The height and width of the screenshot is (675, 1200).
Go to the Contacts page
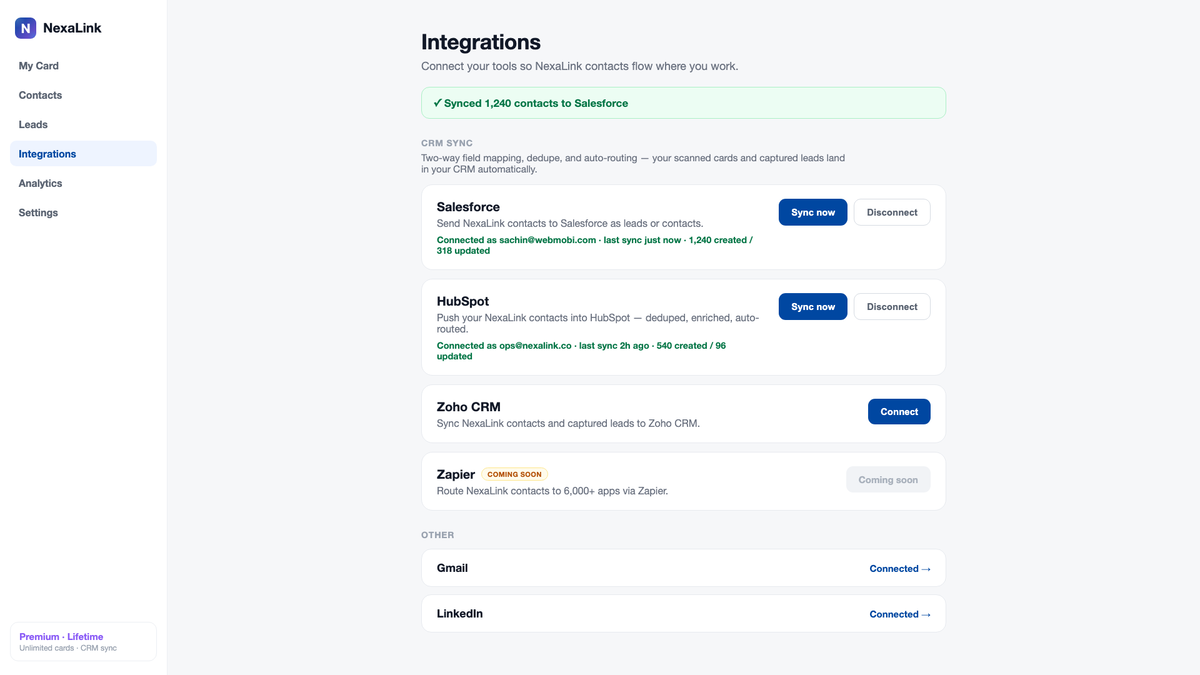[83, 95]
